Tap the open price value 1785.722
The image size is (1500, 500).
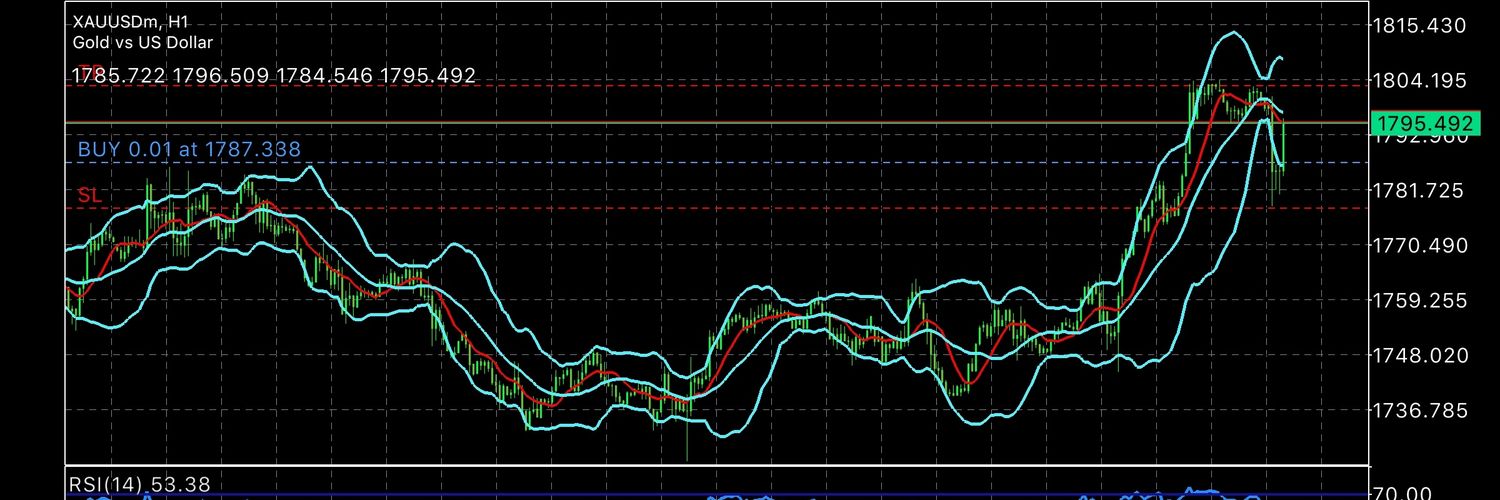point(120,75)
